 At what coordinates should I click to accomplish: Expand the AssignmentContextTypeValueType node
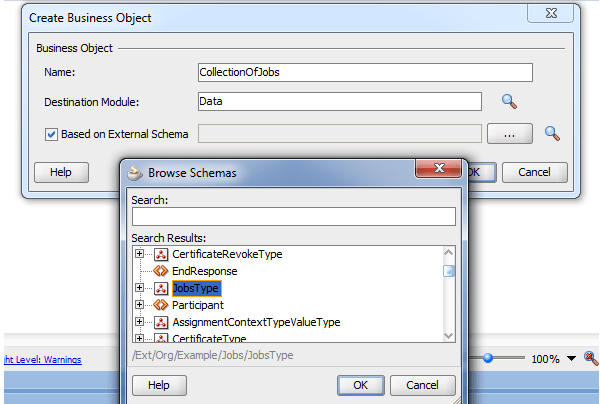tap(139, 322)
